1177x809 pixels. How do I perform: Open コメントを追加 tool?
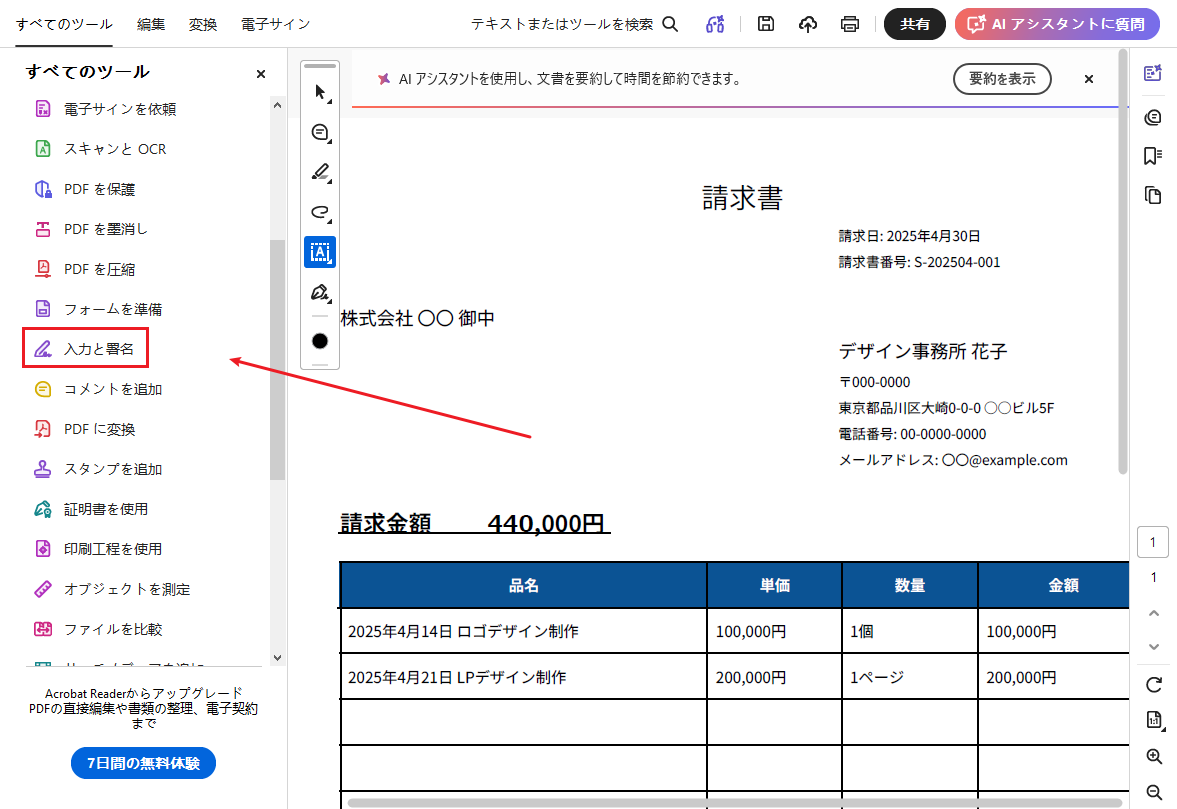point(98,389)
